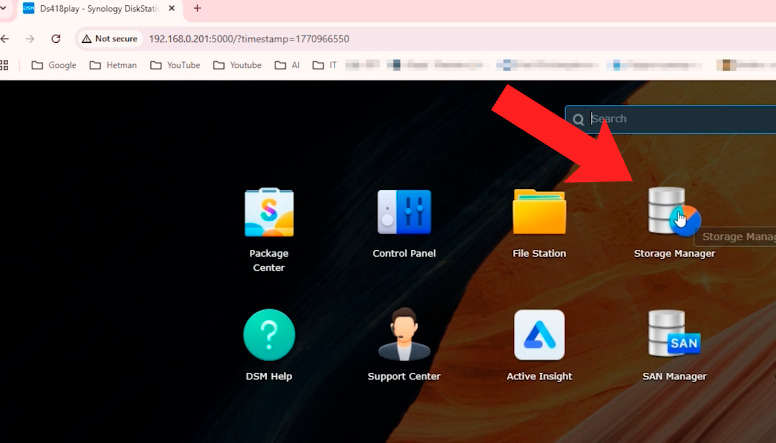
Task: Click the Support Center label
Action: [x=404, y=376]
